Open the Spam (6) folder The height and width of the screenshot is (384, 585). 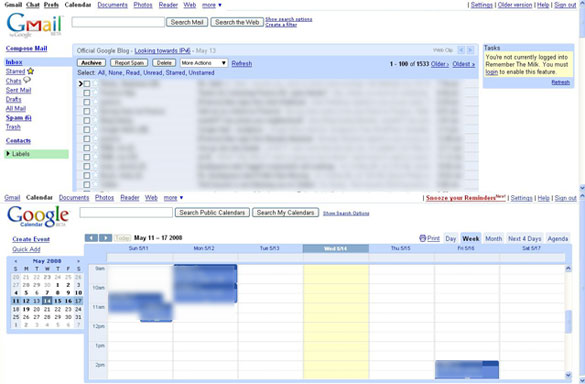[18, 118]
